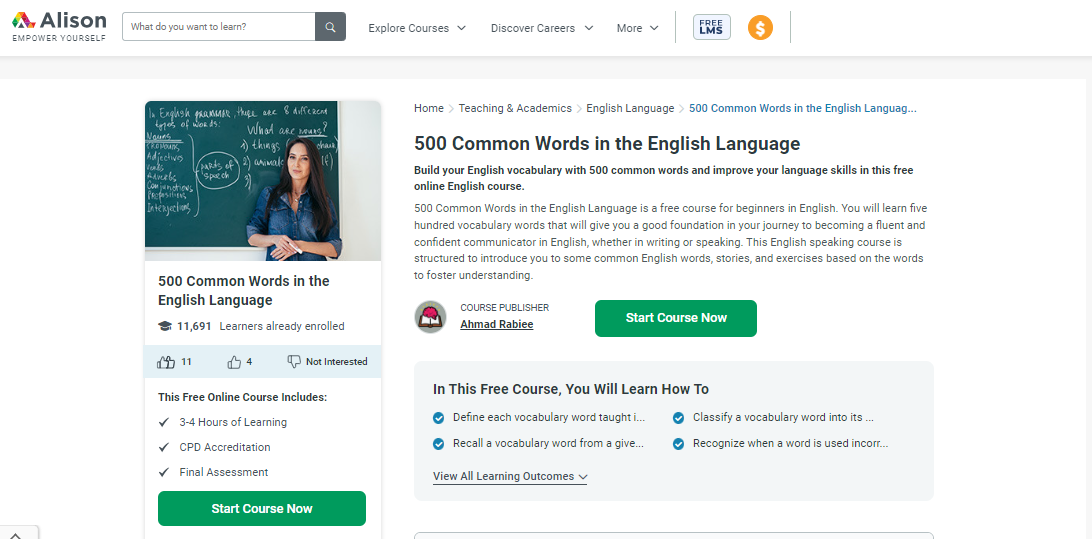Click the 11,691 learners enrolled count
The width and height of the screenshot is (1092, 539).
point(194,326)
